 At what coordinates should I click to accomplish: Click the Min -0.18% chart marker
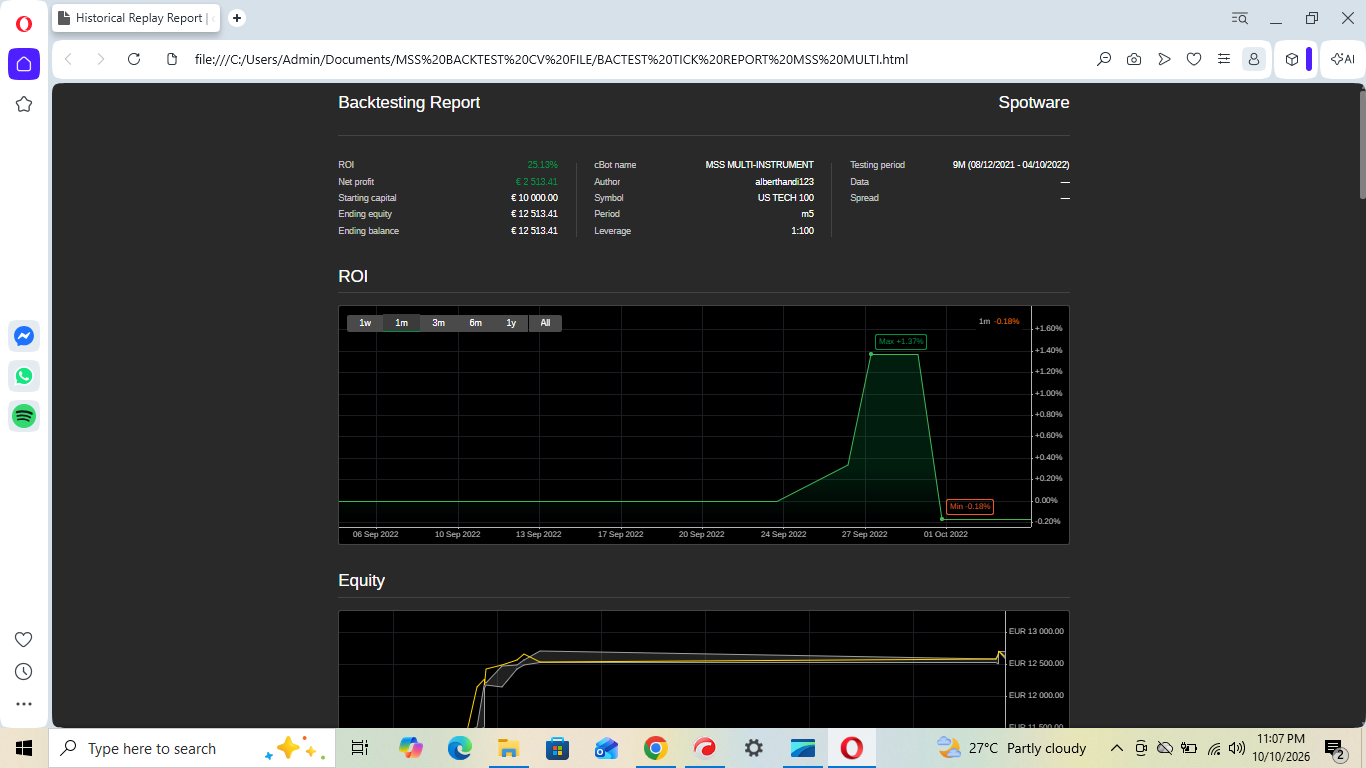970,507
